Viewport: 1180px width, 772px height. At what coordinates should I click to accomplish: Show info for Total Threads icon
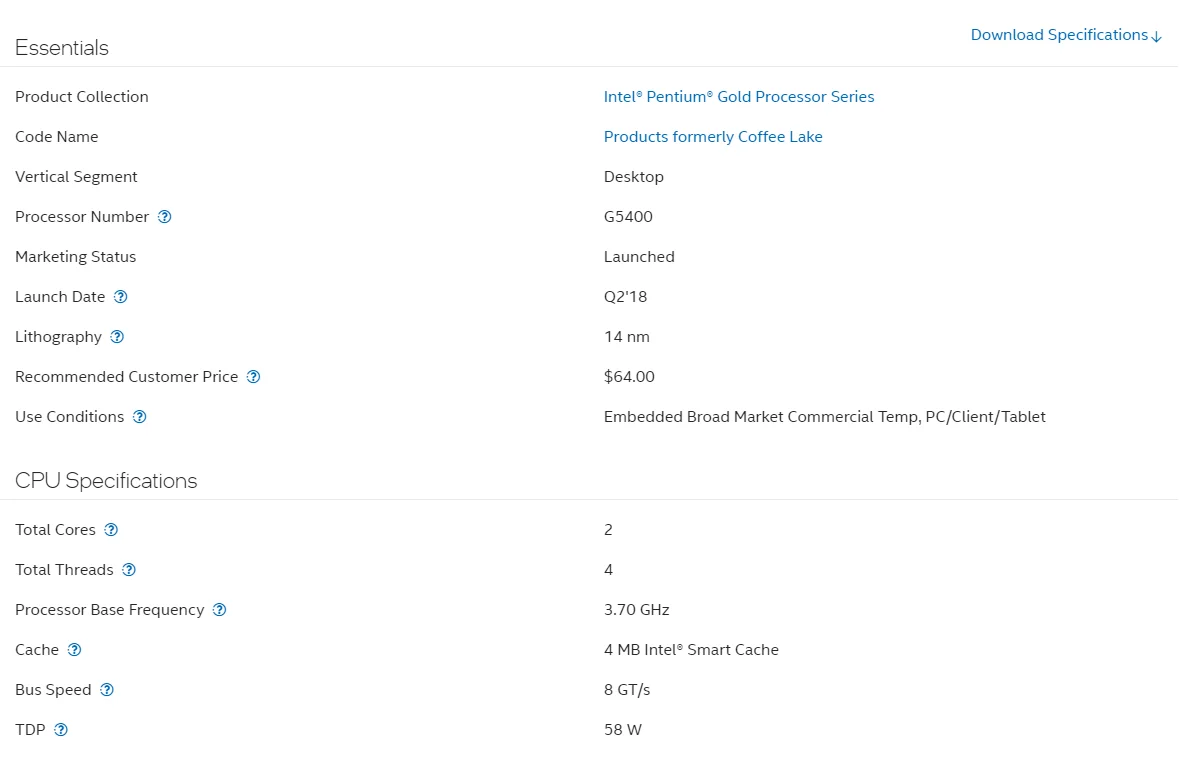[129, 570]
